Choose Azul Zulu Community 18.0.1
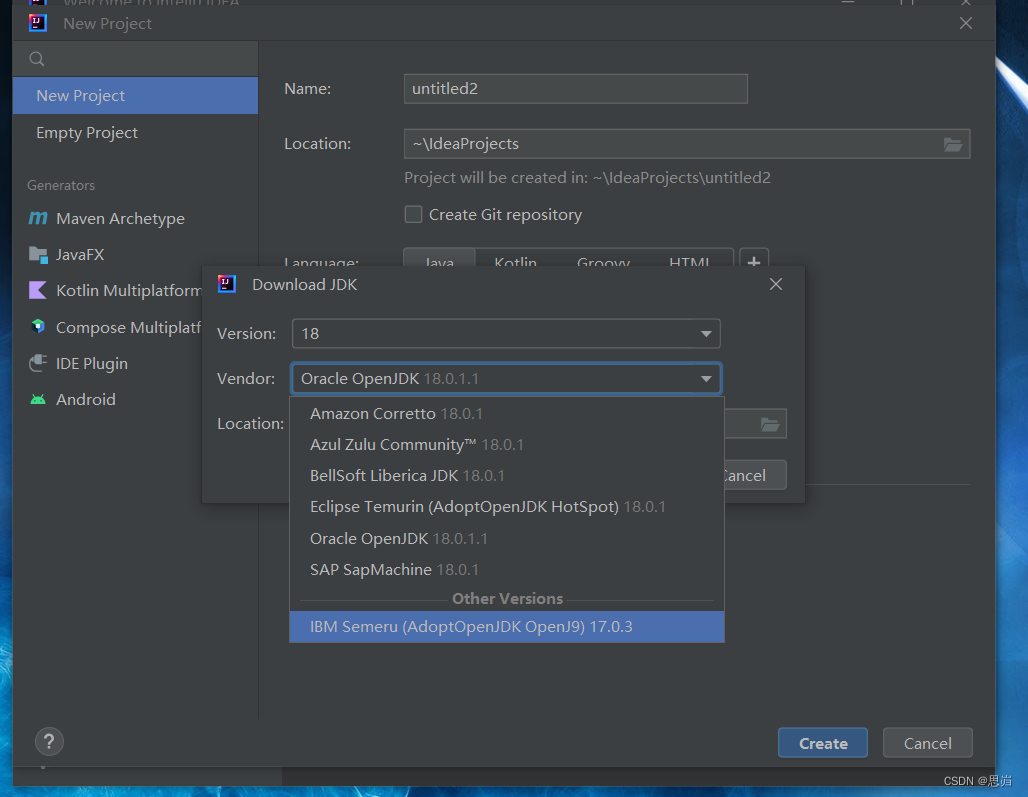This screenshot has width=1028, height=797. [507, 444]
